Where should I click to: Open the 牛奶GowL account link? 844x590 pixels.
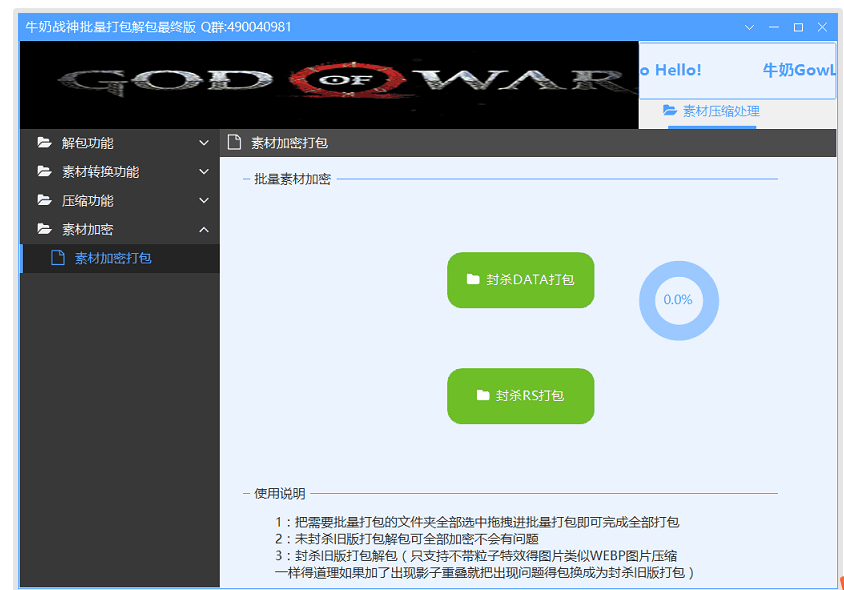tap(800, 70)
